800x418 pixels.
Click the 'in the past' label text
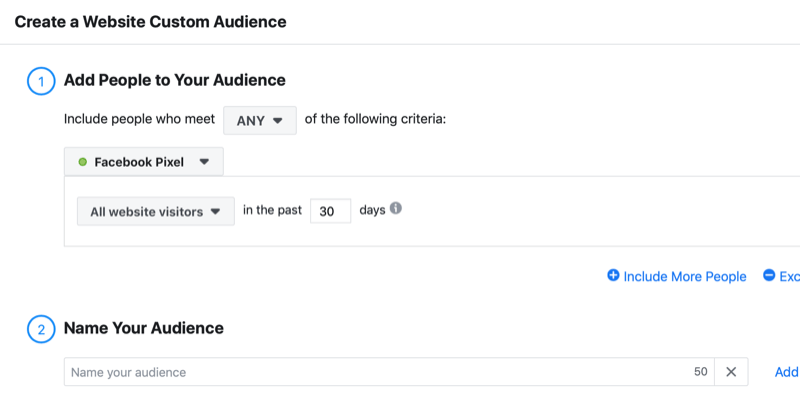(x=272, y=211)
